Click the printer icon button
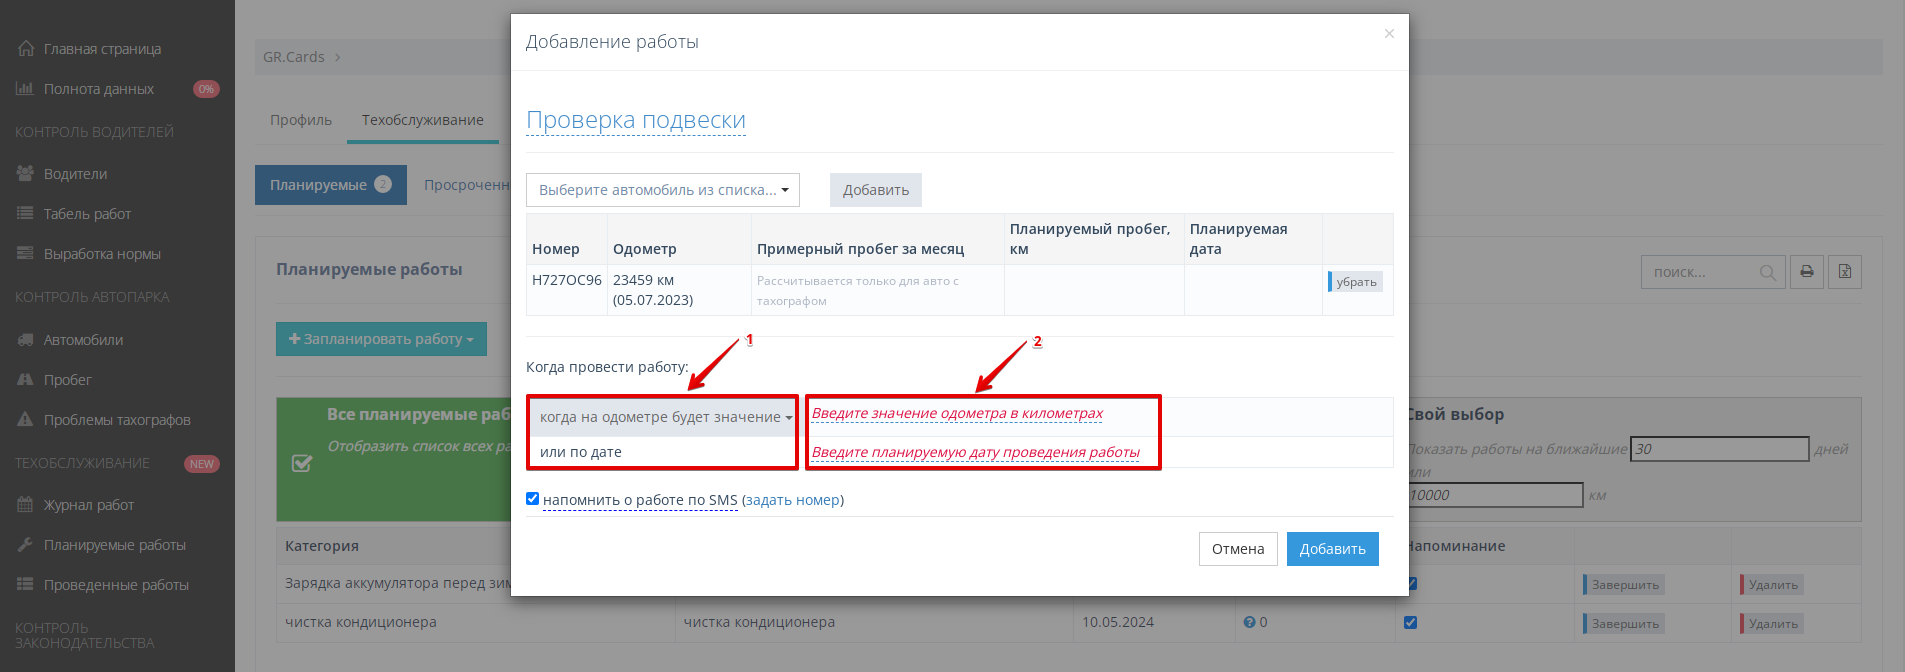1905x672 pixels. pyautogui.click(x=1806, y=272)
